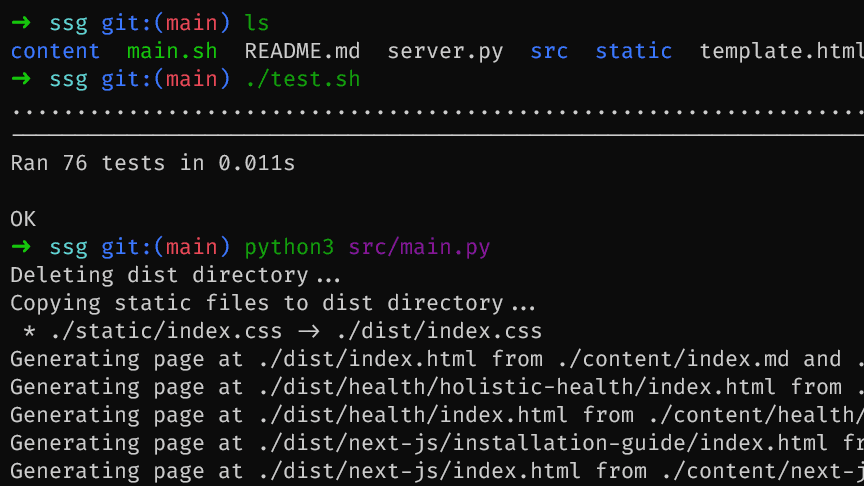Click the ./test.sh command text

(x=302, y=79)
